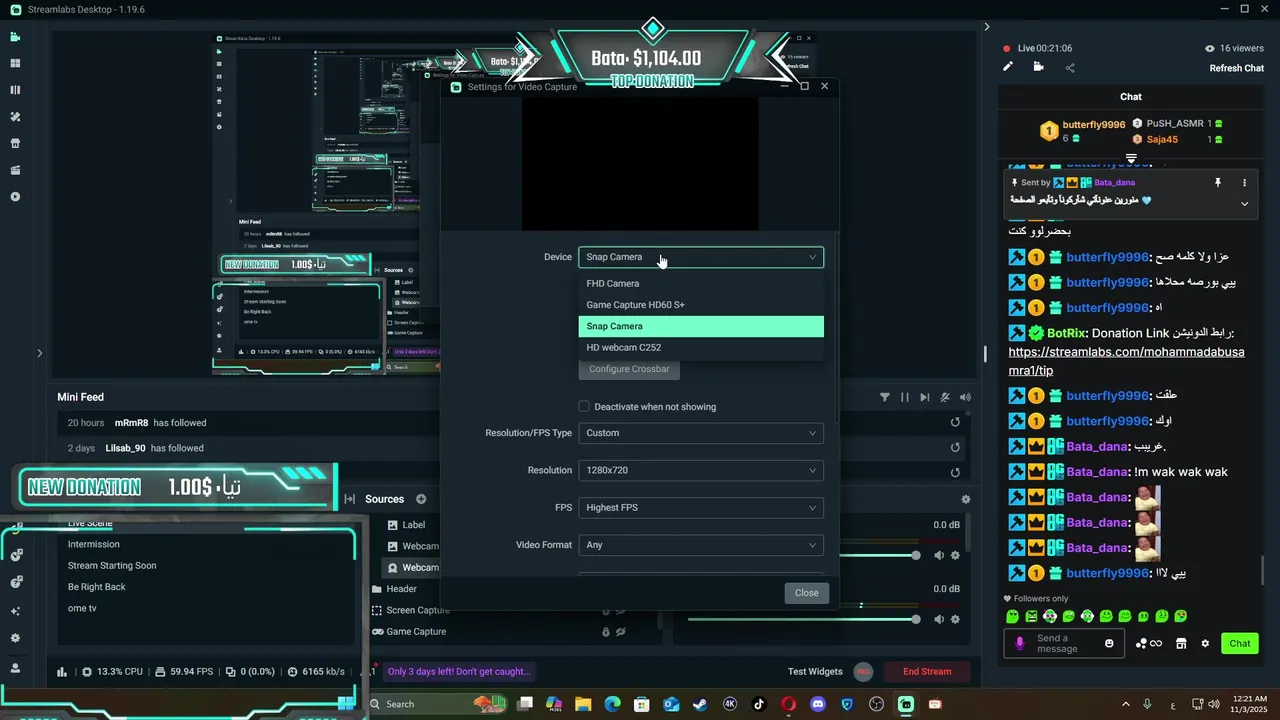
Task: Mute the first mixer audio channel
Action: 939,555
